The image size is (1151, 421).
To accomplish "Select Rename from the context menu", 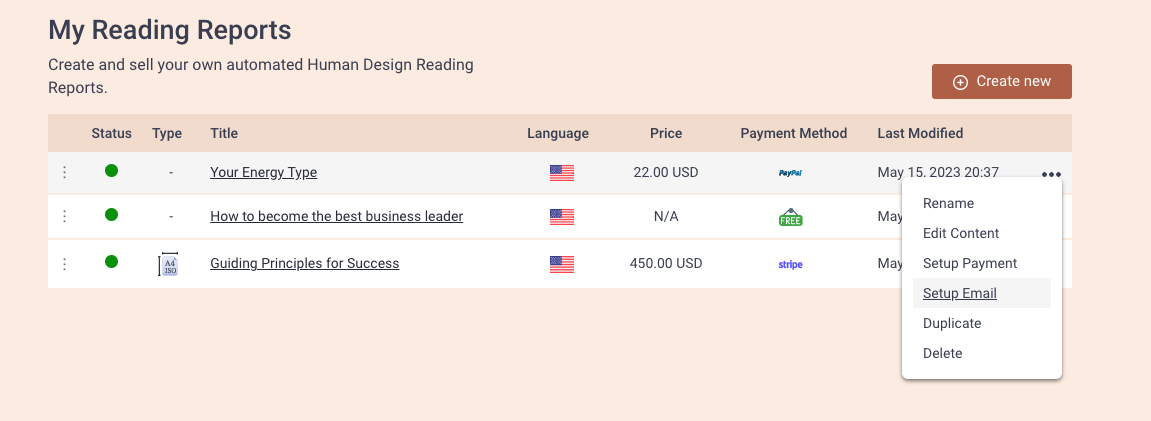I will coord(948,203).
